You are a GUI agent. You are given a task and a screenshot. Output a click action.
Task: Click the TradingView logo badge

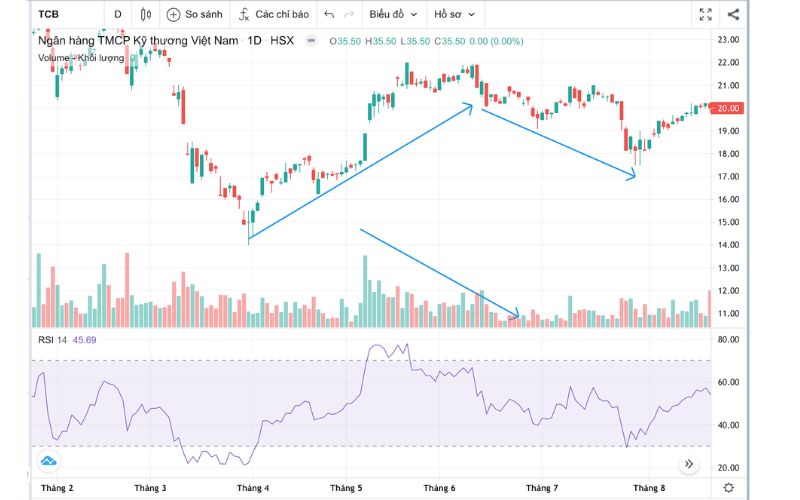(48, 461)
